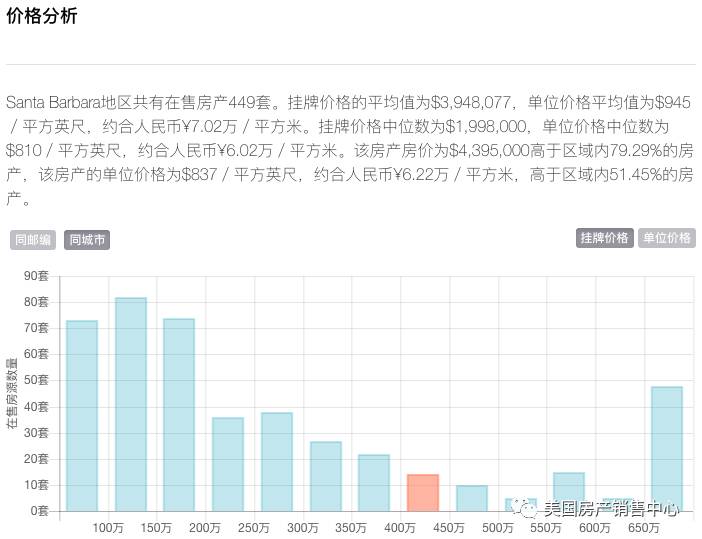Click the bar between 150万 and 200万
Screen dimensions: 702x539
[179, 415]
